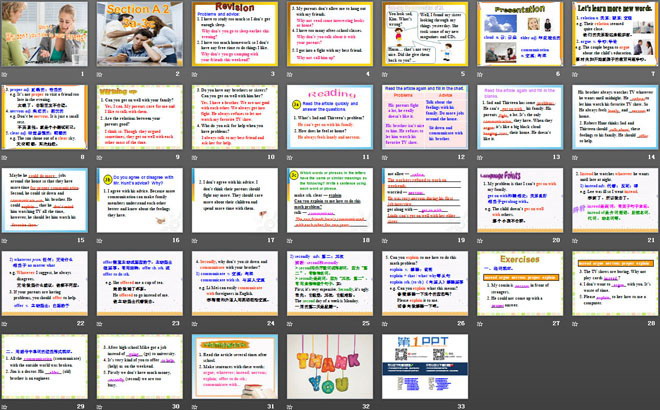Select slide 18 with 3c green instructions
660x410 pixels.
(330, 200)
